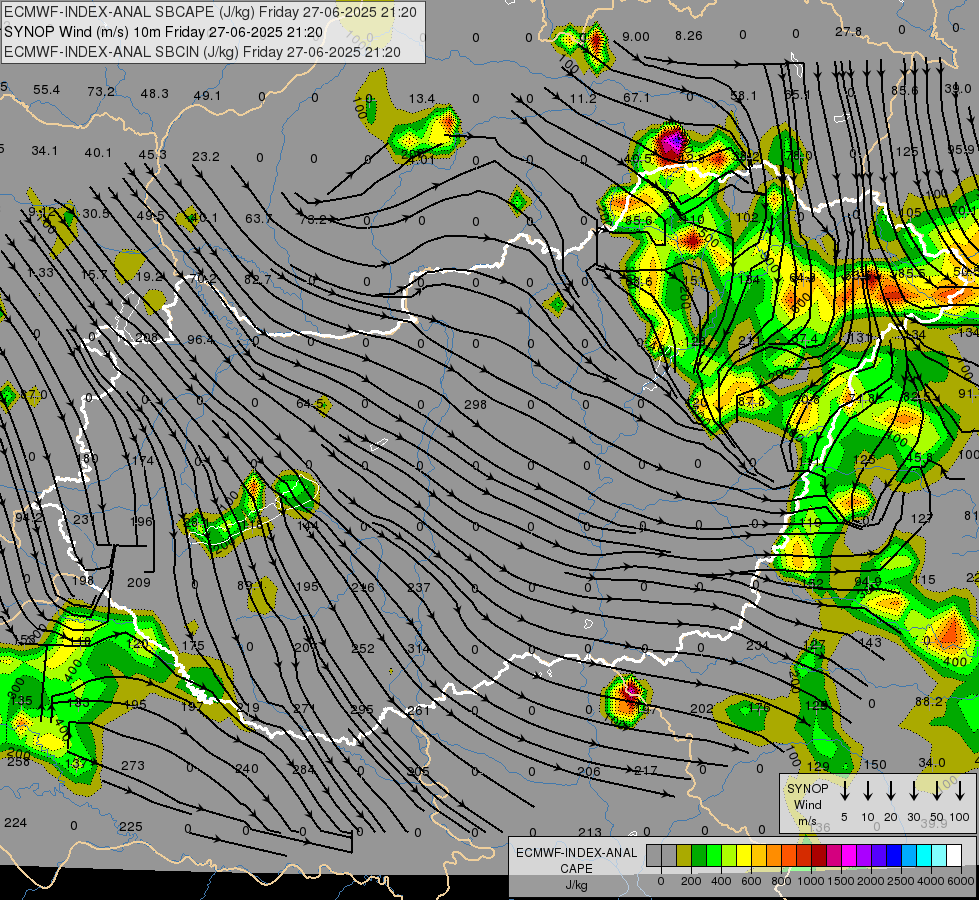Click the map value 305
The image size is (979, 900).
[x=418, y=771]
